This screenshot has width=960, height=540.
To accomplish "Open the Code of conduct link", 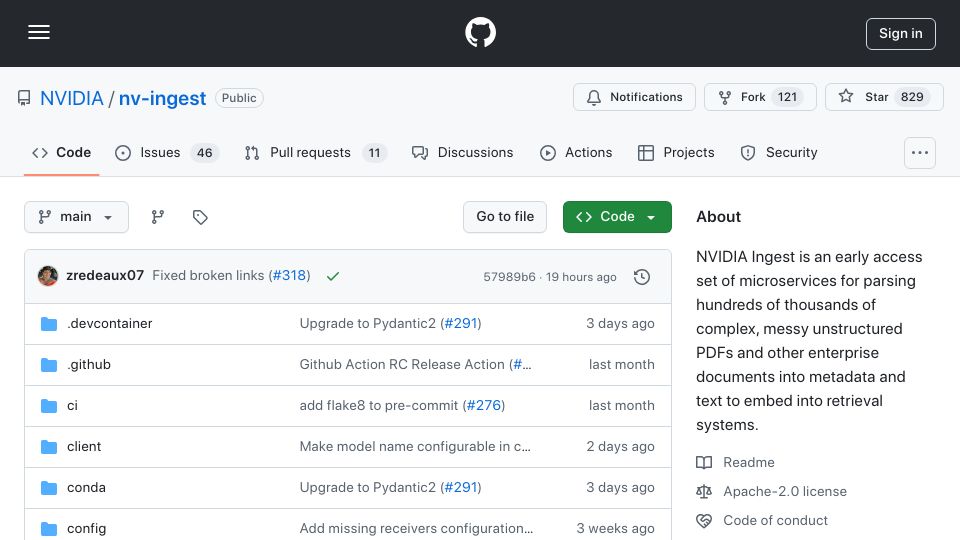I will [x=775, y=520].
